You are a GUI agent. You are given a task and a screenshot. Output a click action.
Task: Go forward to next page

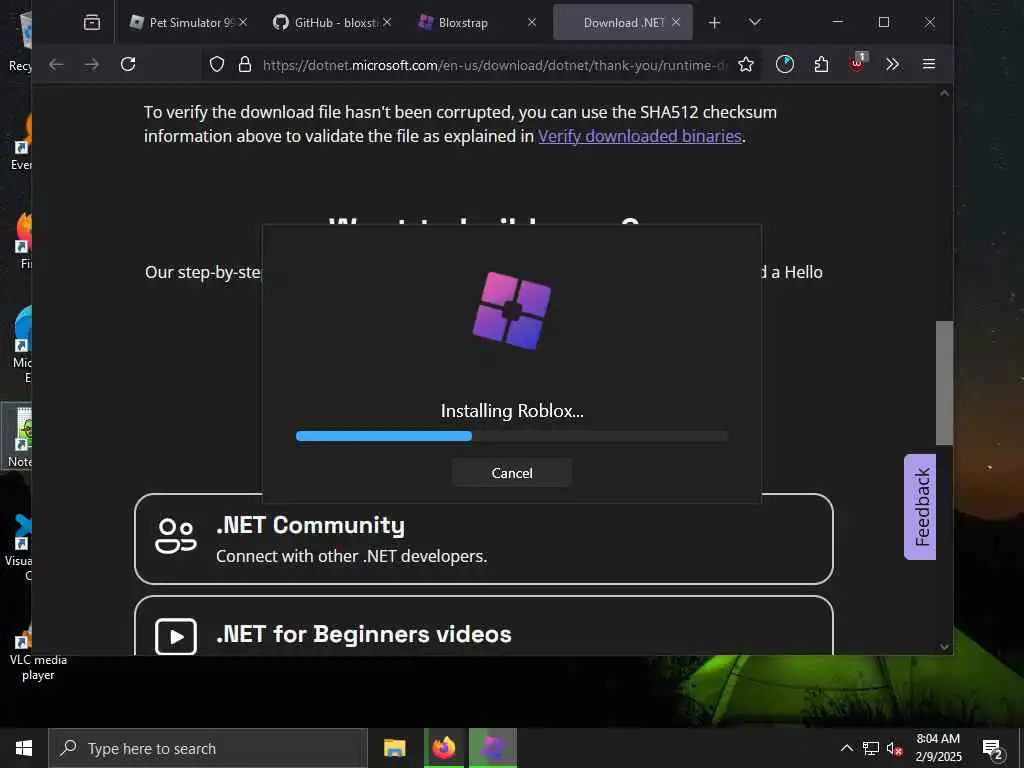click(92, 64)
